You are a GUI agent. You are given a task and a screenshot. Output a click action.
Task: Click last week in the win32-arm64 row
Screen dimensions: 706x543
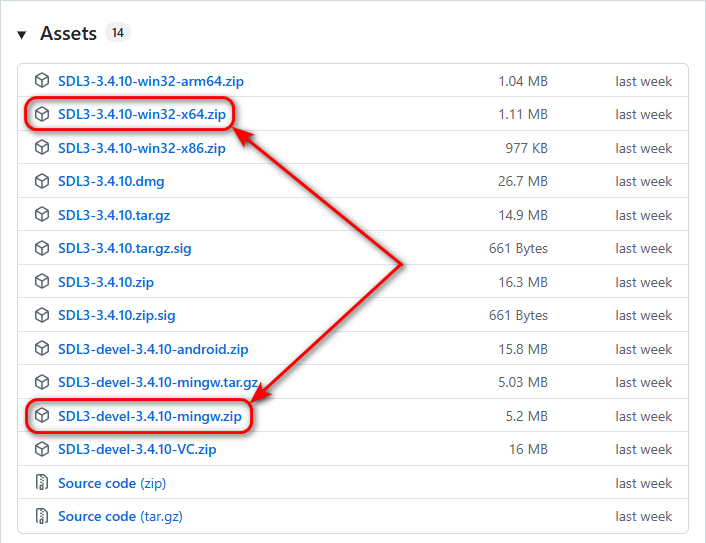(643, 81)
